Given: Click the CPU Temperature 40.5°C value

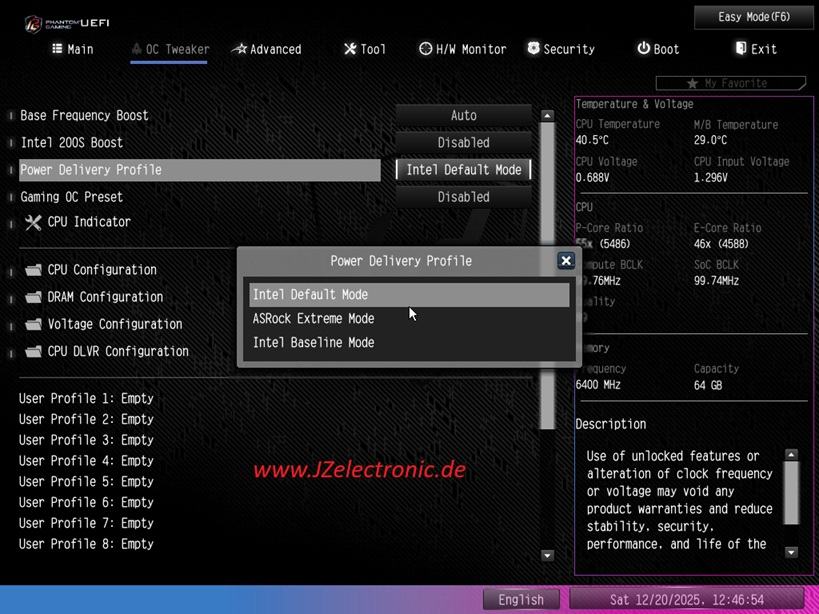Looking at the screenshot, I should coord(592,140).
